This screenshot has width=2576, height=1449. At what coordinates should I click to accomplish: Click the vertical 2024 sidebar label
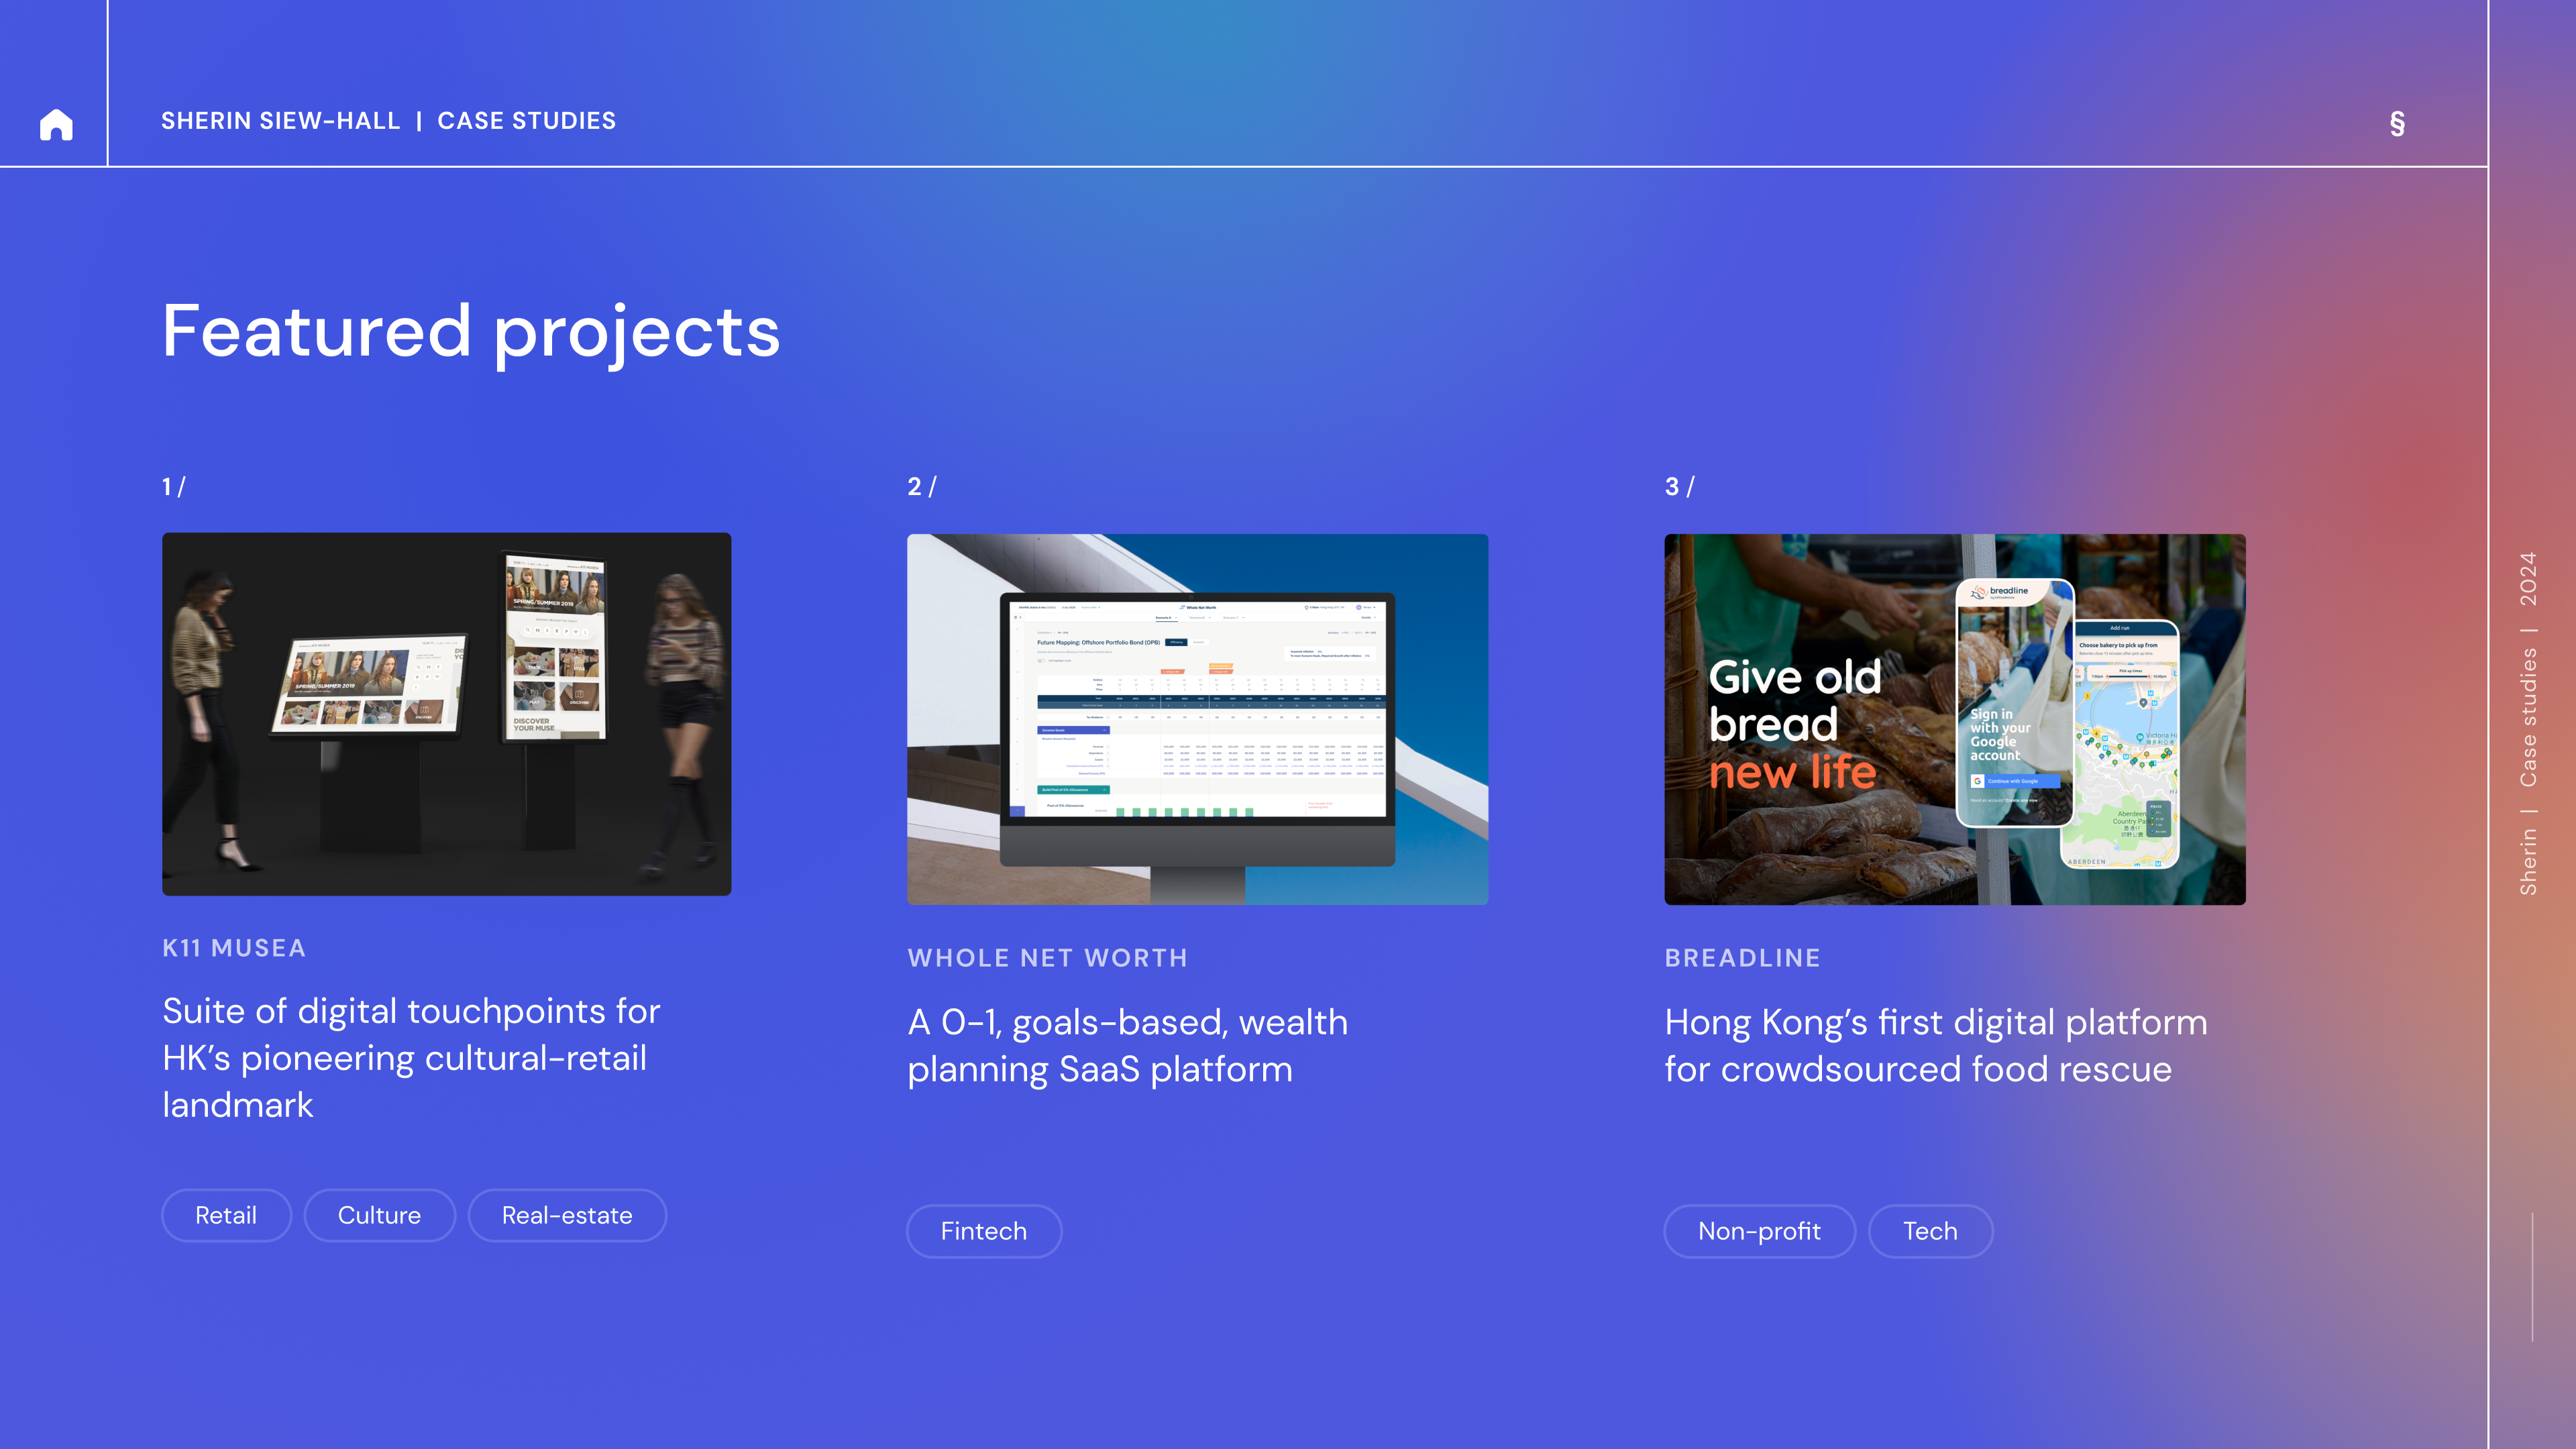pyautogui.click(x=2528, y=578)
